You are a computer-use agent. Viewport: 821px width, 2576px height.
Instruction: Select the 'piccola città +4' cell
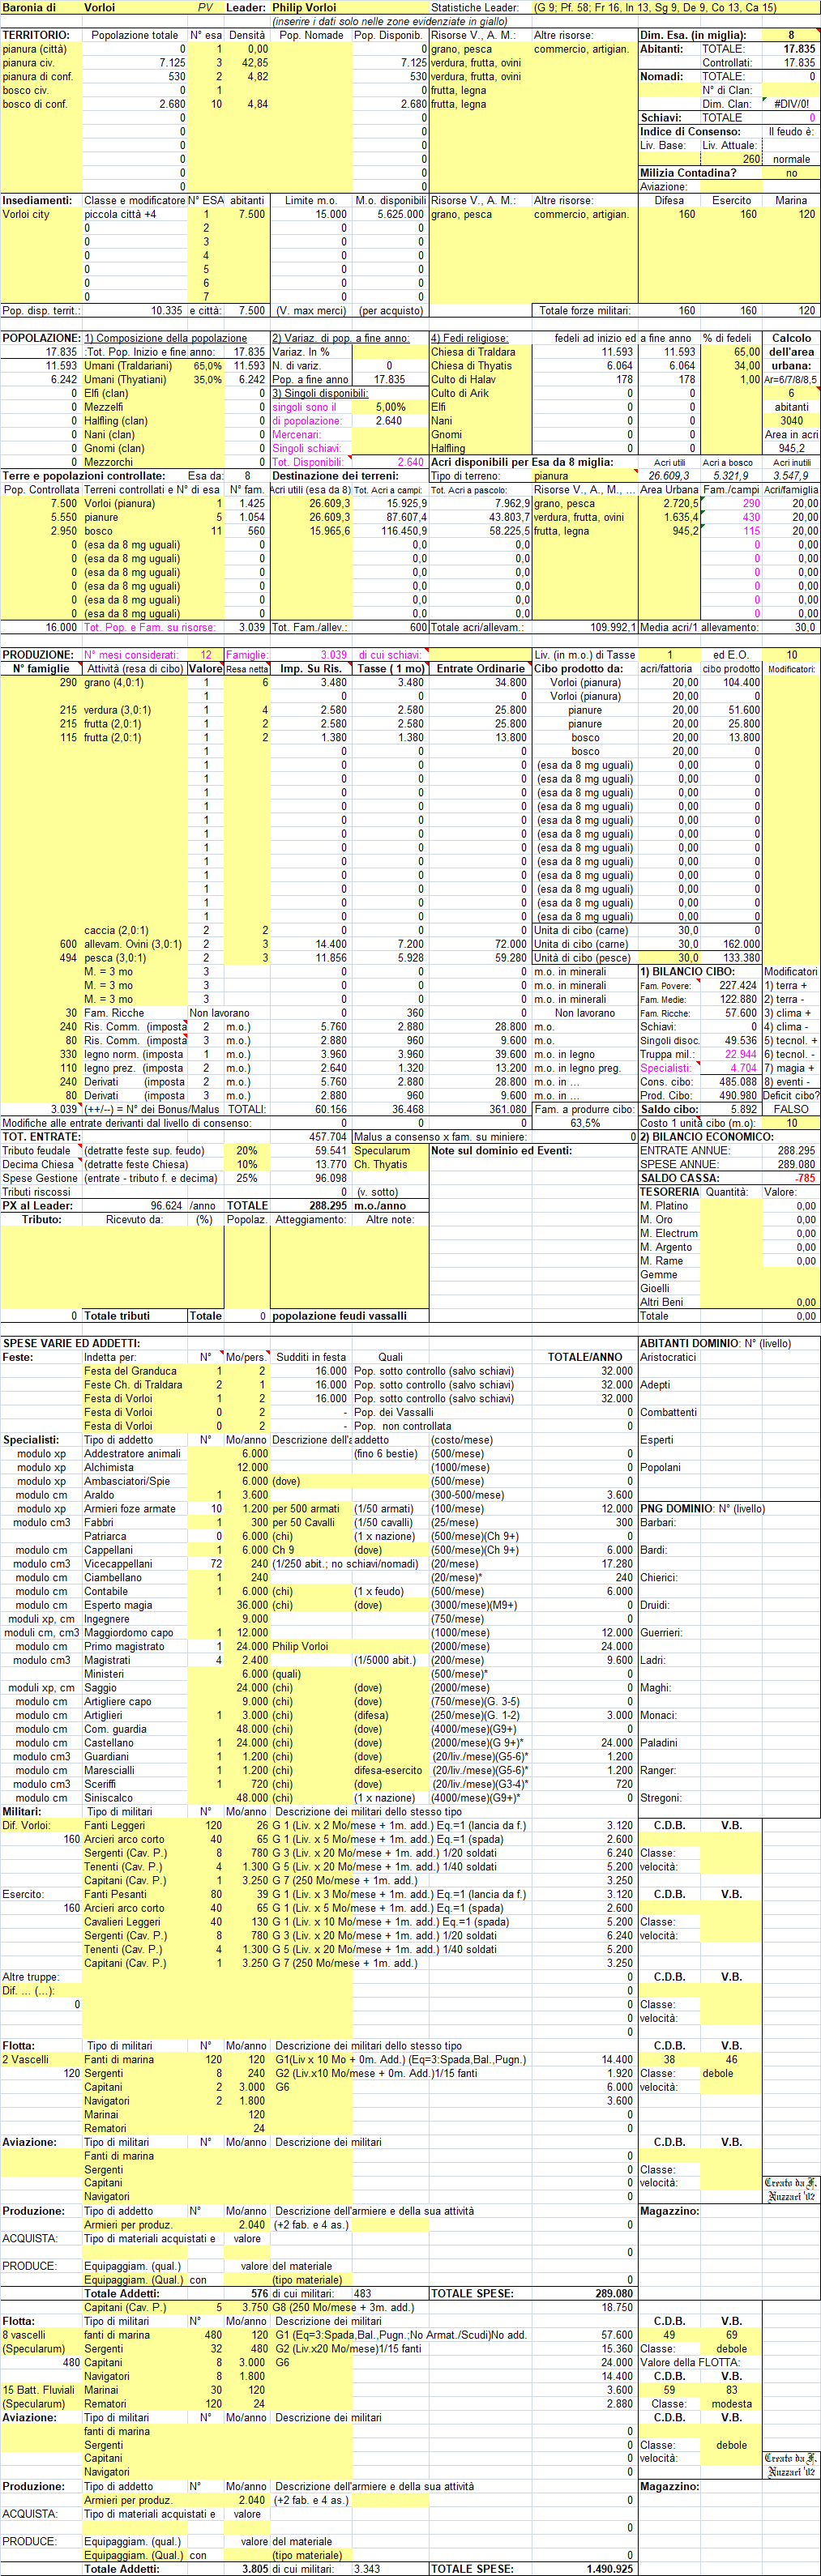point(120,214)
